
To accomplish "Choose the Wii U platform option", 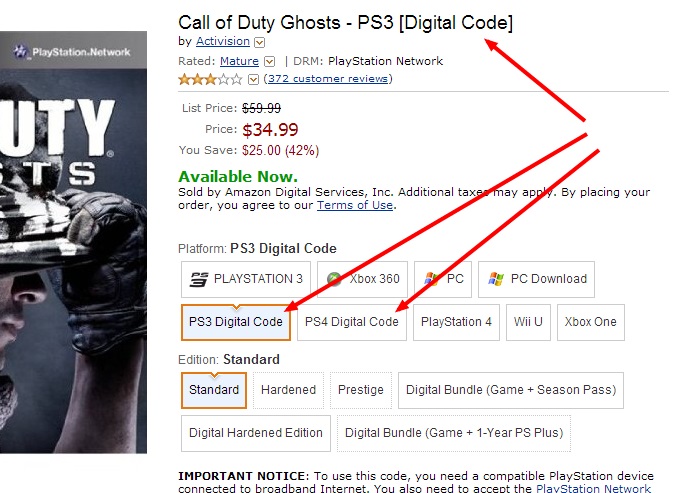I will [x=529, y=322].
